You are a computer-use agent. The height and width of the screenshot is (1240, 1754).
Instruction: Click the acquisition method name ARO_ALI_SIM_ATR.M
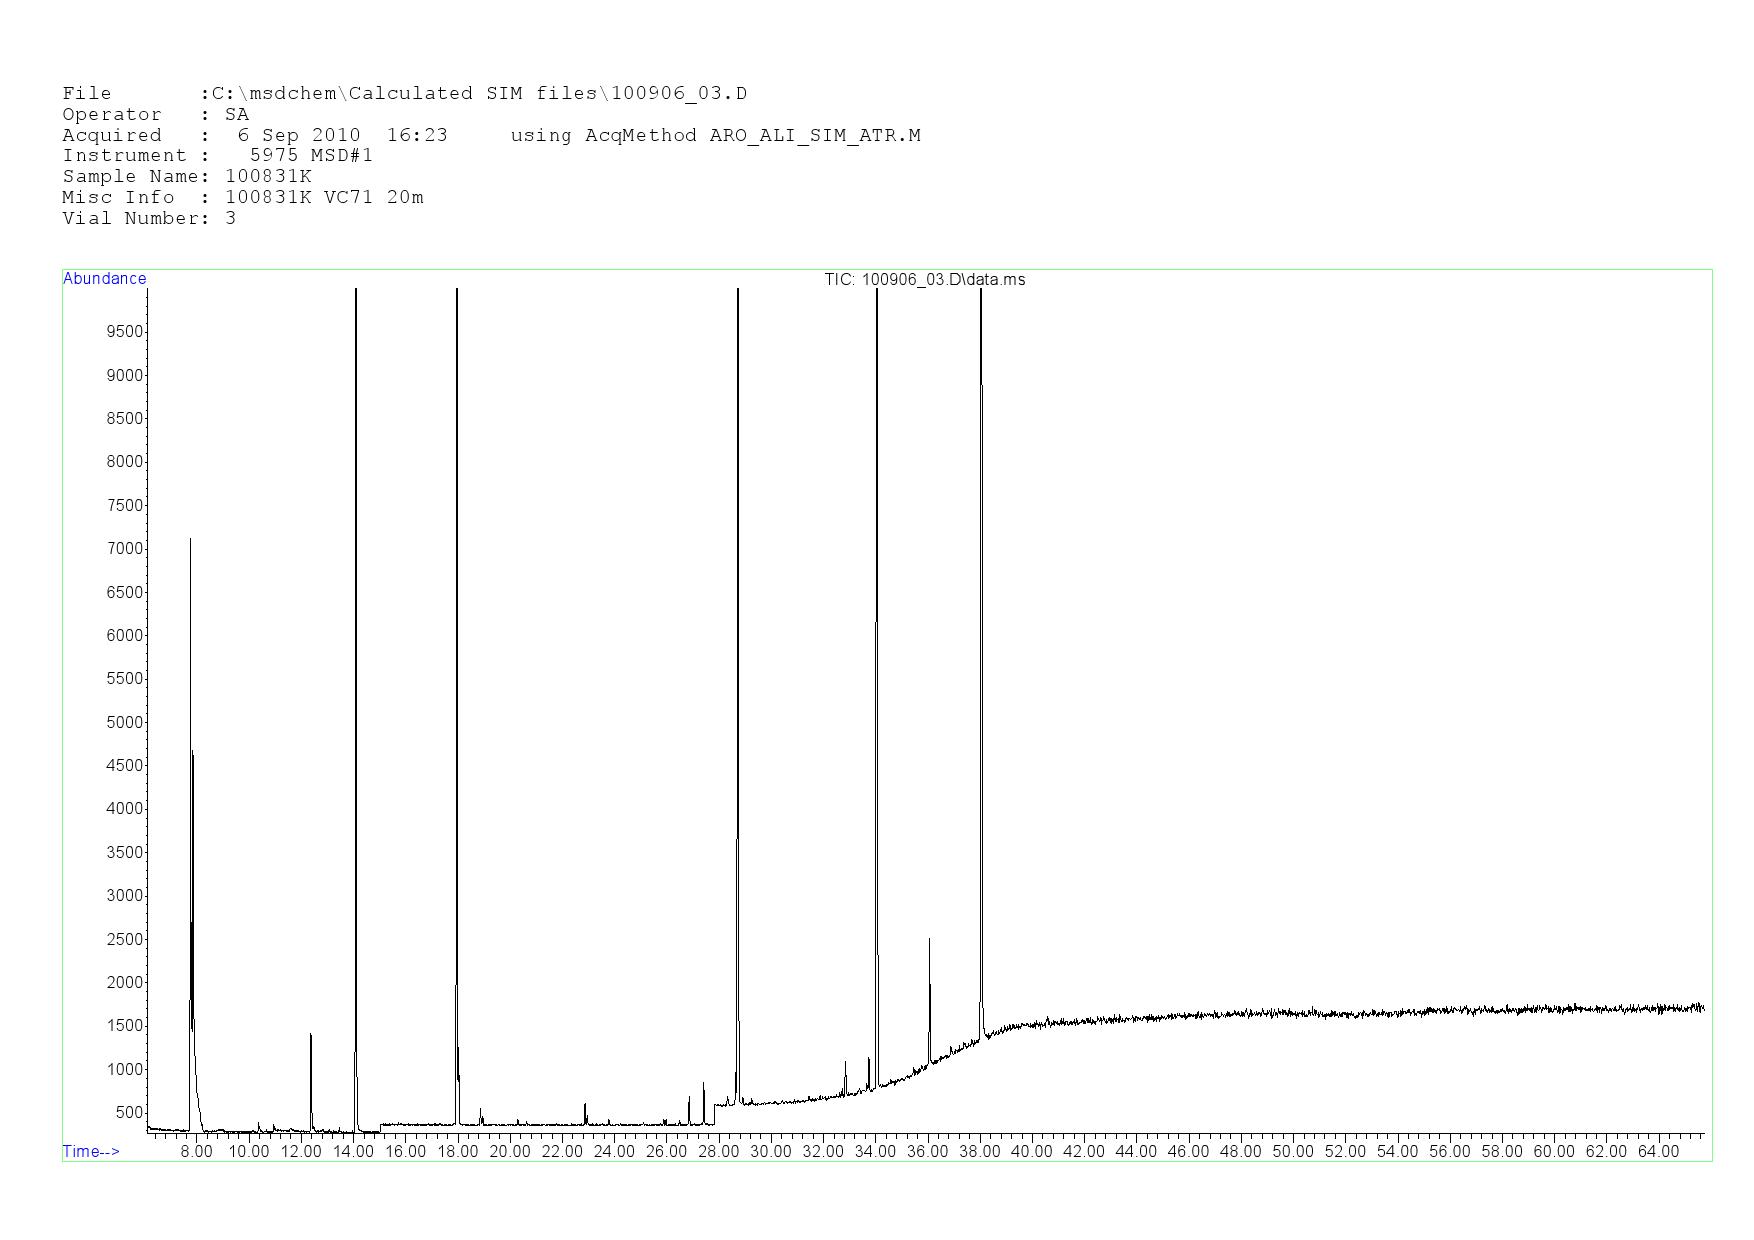tap(814, 136)
